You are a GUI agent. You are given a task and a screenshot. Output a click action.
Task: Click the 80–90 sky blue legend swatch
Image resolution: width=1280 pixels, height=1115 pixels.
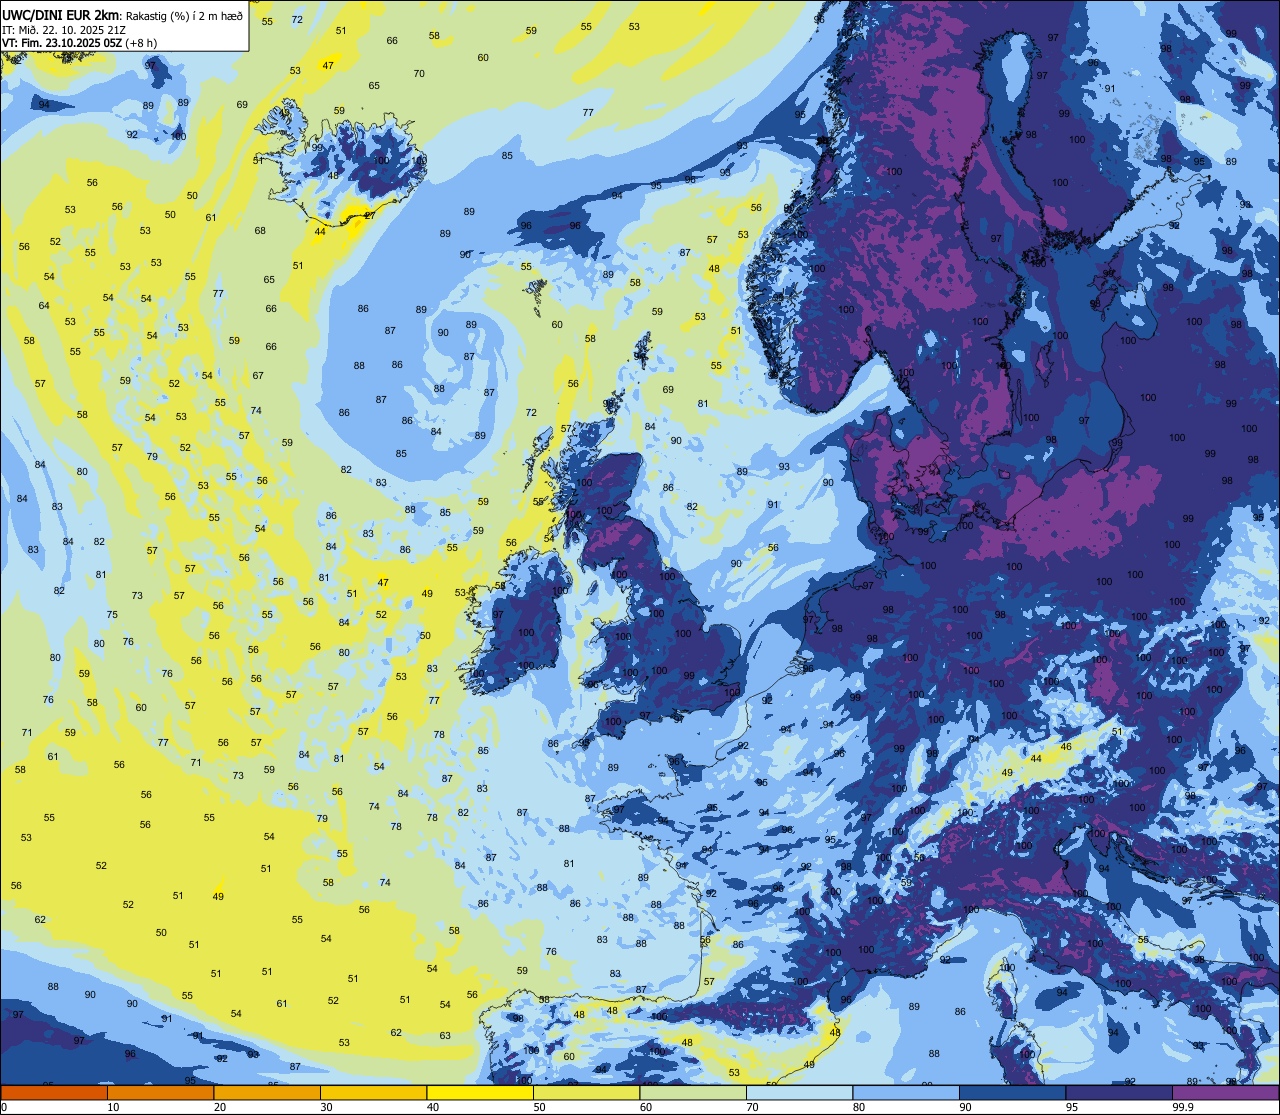point(906,1093)
